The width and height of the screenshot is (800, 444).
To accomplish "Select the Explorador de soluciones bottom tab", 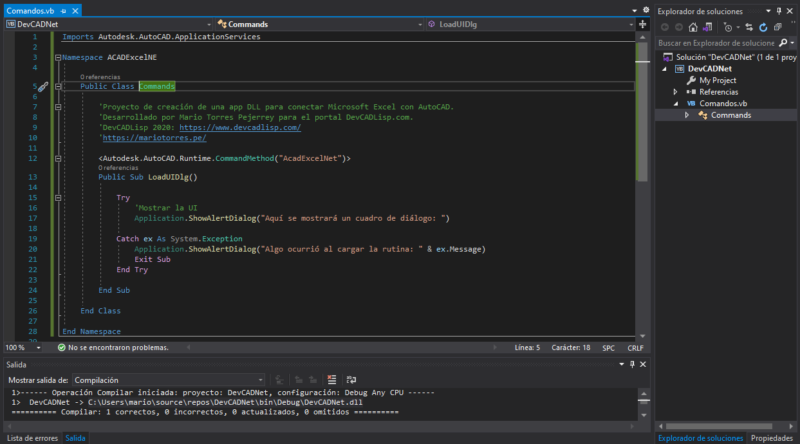I will pos(701,438).
